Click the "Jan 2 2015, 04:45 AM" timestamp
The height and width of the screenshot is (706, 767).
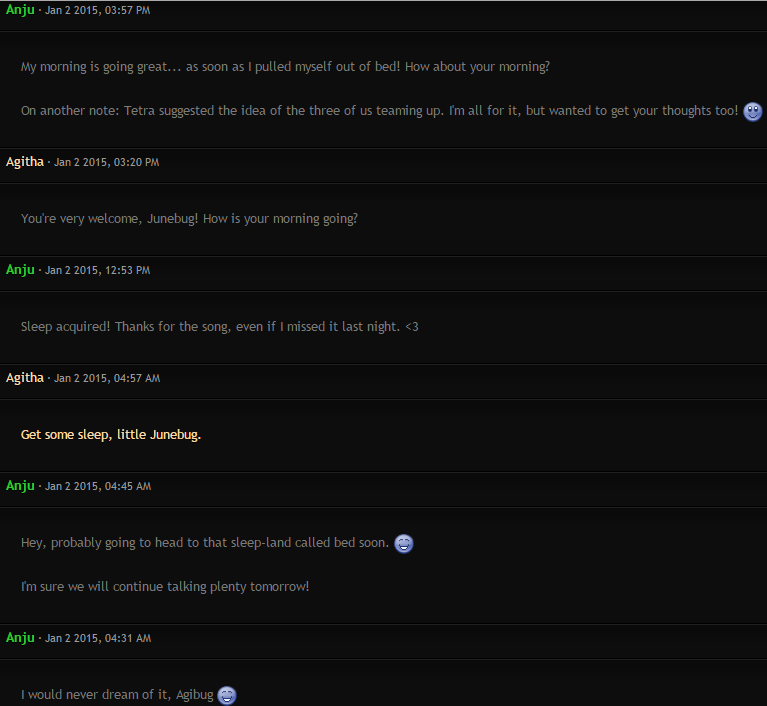(x=98, y=487)
